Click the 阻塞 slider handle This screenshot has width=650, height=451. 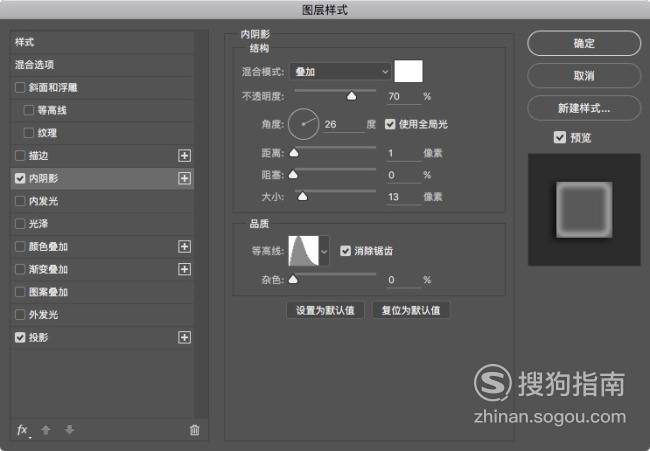coord(293,174)
